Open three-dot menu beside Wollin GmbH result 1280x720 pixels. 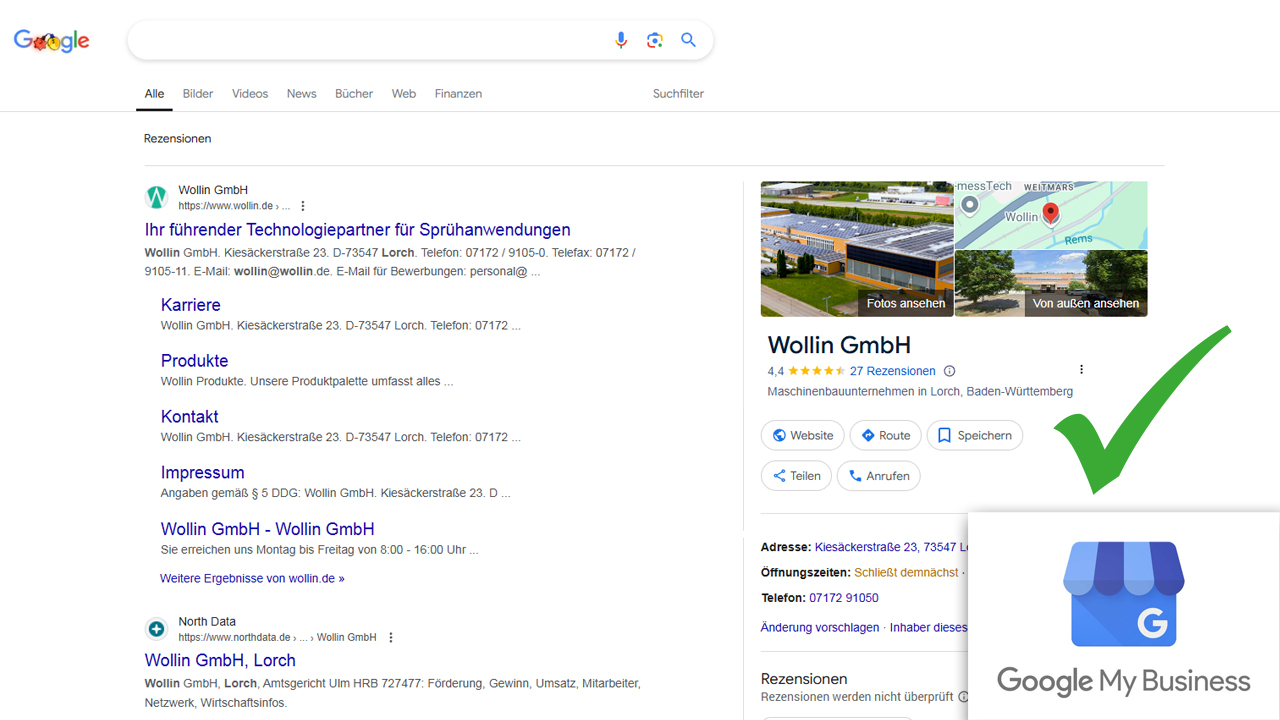click(x=303, y=206)
